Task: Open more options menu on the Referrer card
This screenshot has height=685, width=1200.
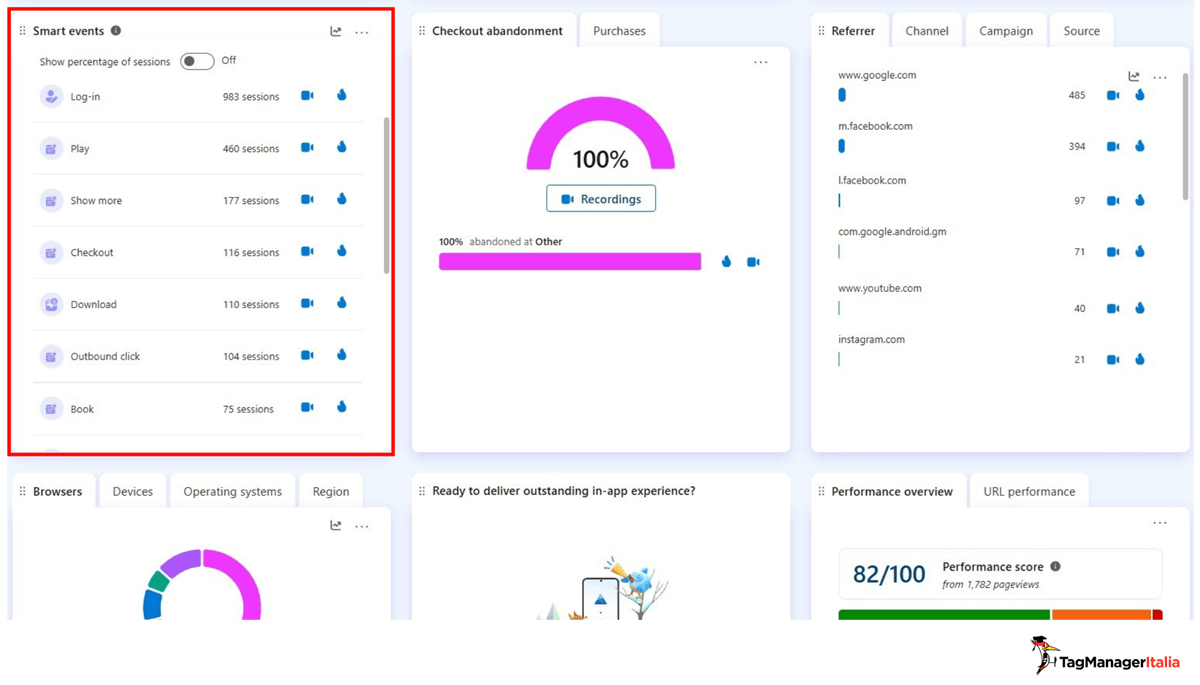Action: [x=1160, y=76]
